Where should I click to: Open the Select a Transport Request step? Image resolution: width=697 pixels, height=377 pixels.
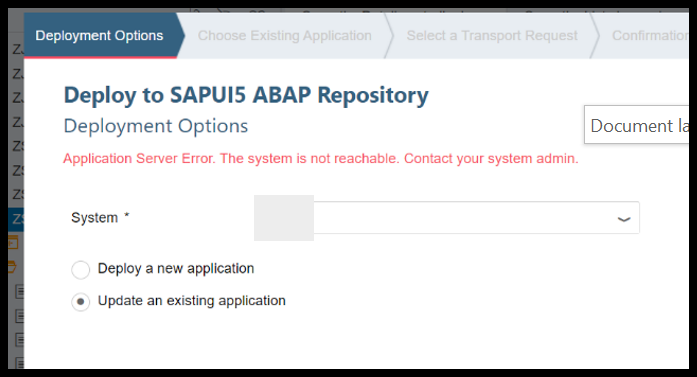click(x=492, y=36)
